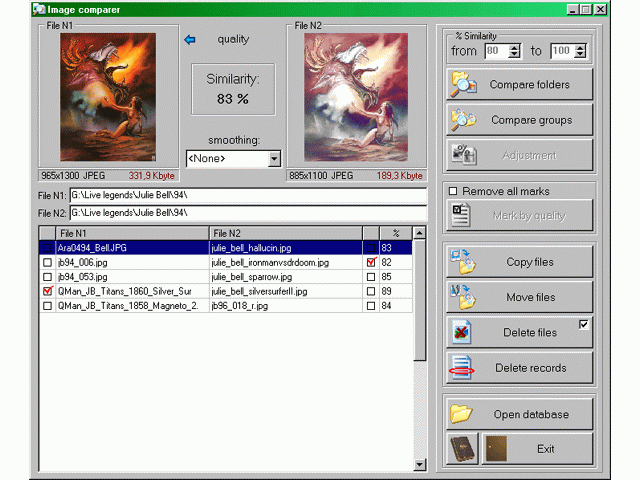Screen dimensions: 640x480
Task: Check File N1 box for jb94_053.jpg
Action: [47, 277]
